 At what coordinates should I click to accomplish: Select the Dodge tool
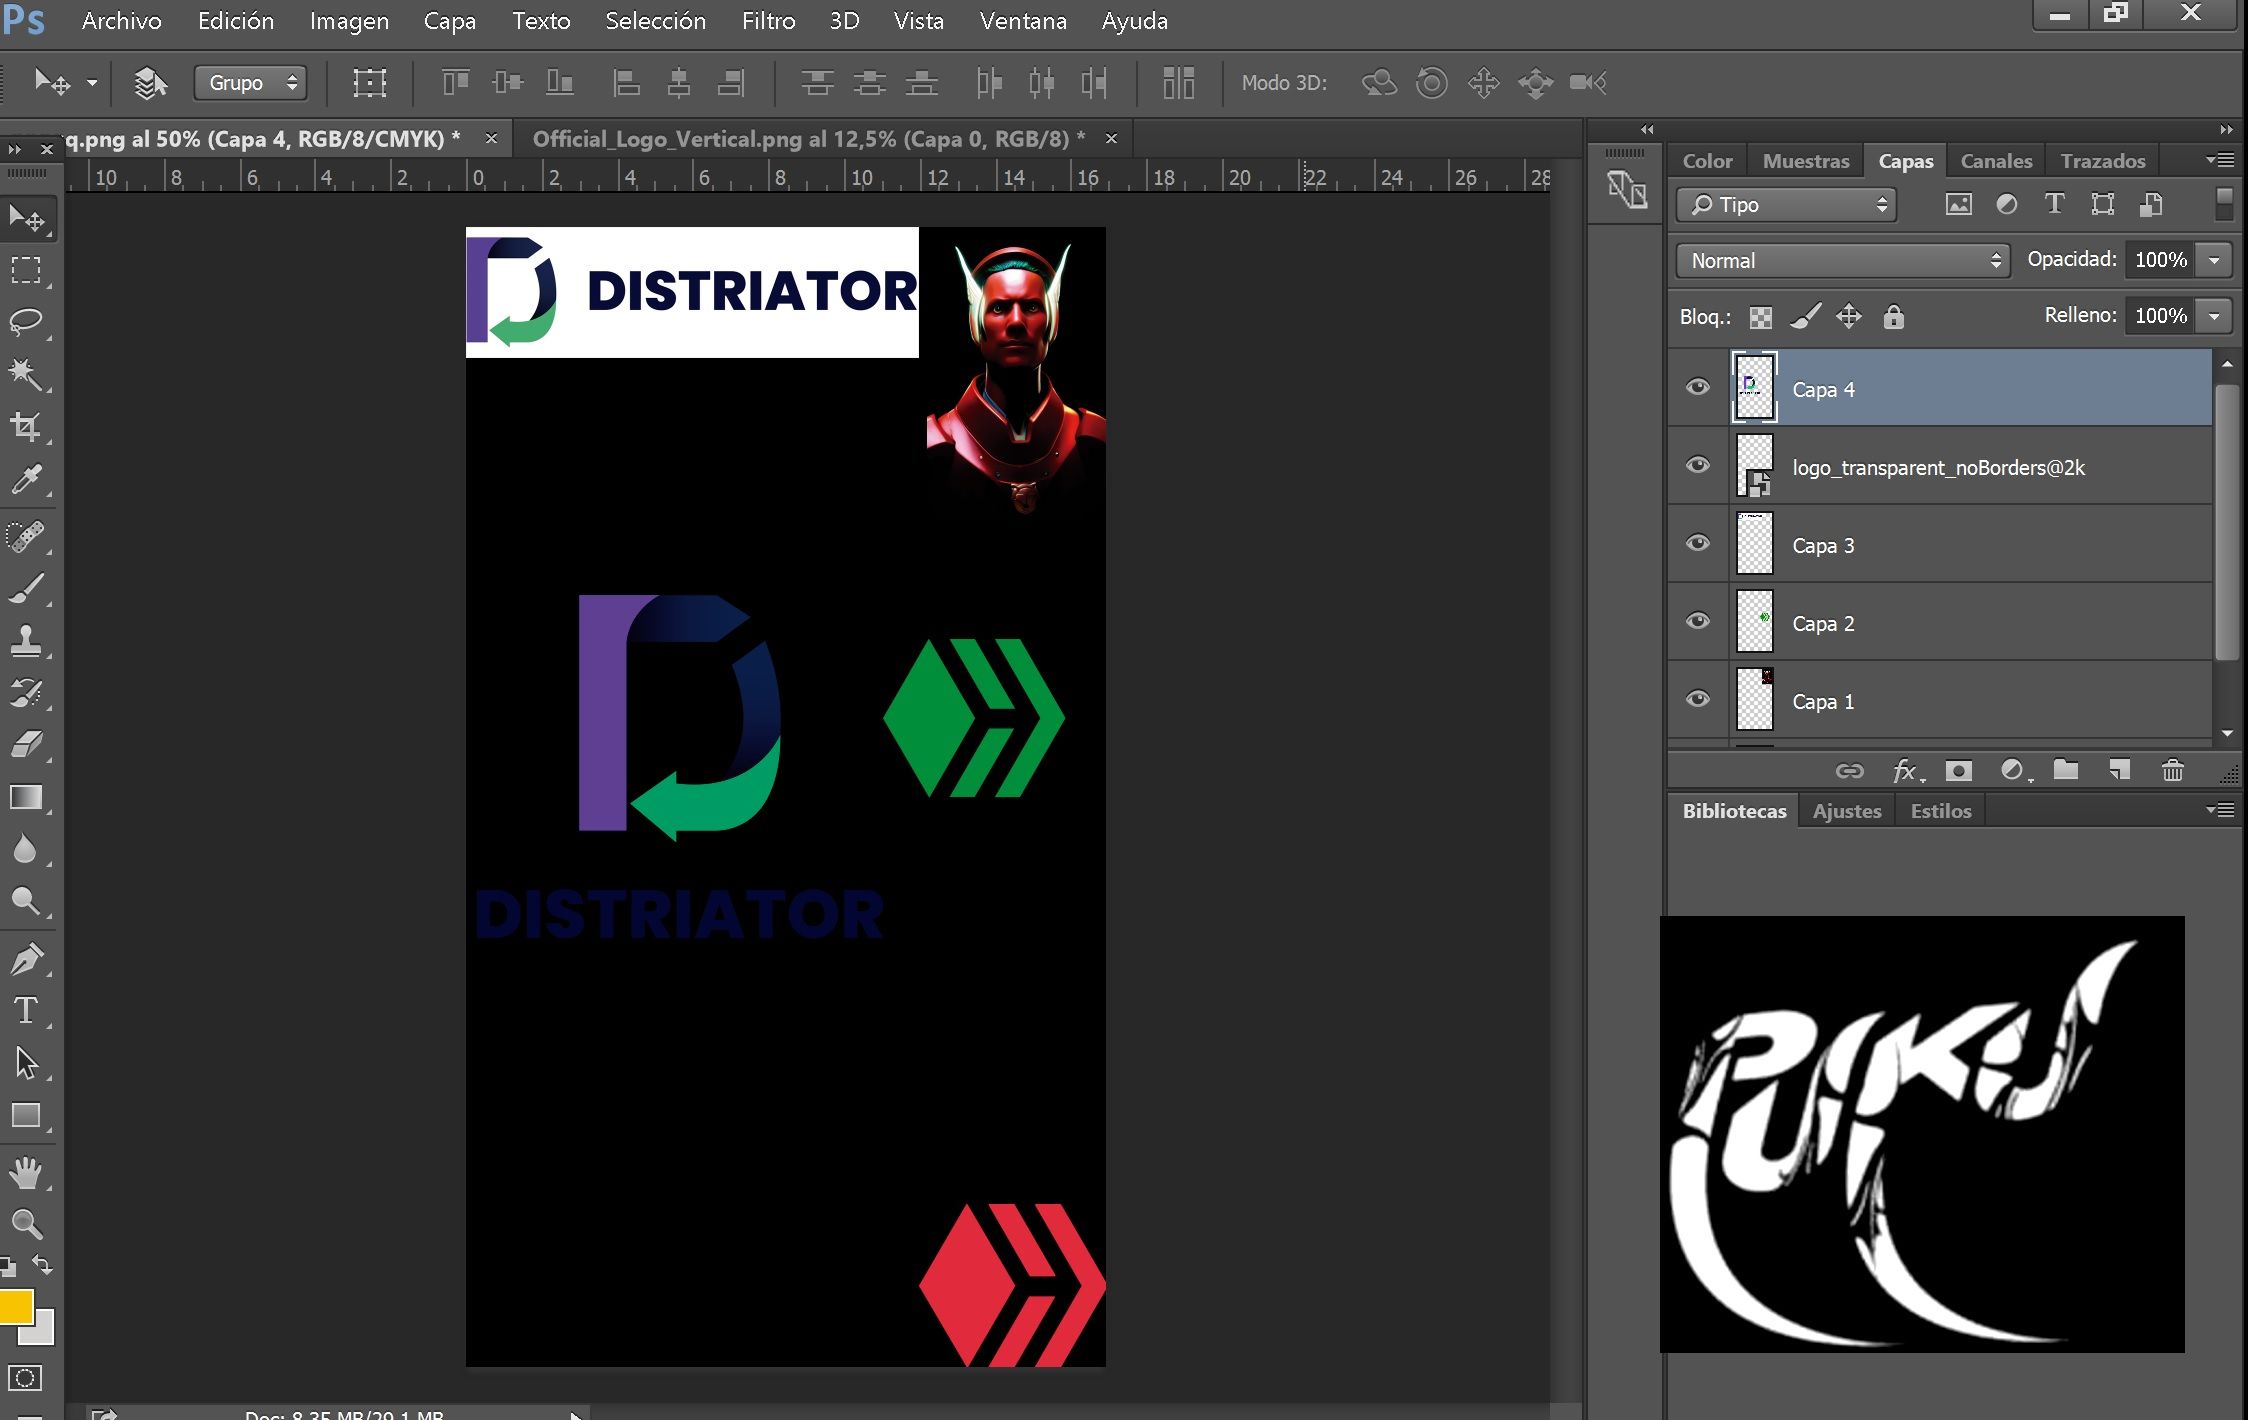[26, 901]
